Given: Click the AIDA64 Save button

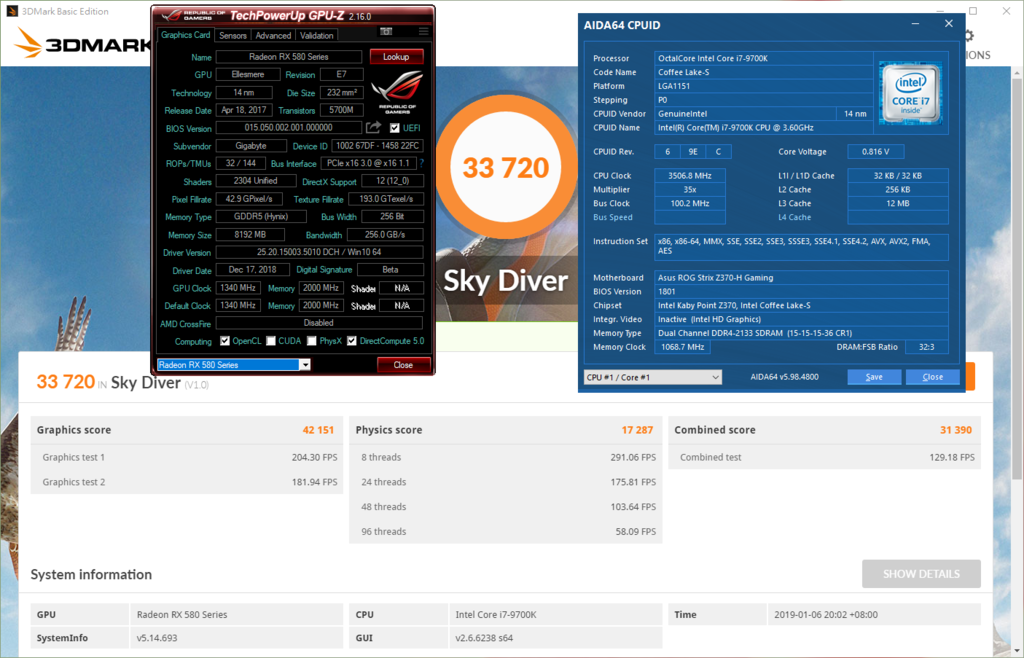Looking at the screenshot, I should pyautogui.click(x=874, y=377).
